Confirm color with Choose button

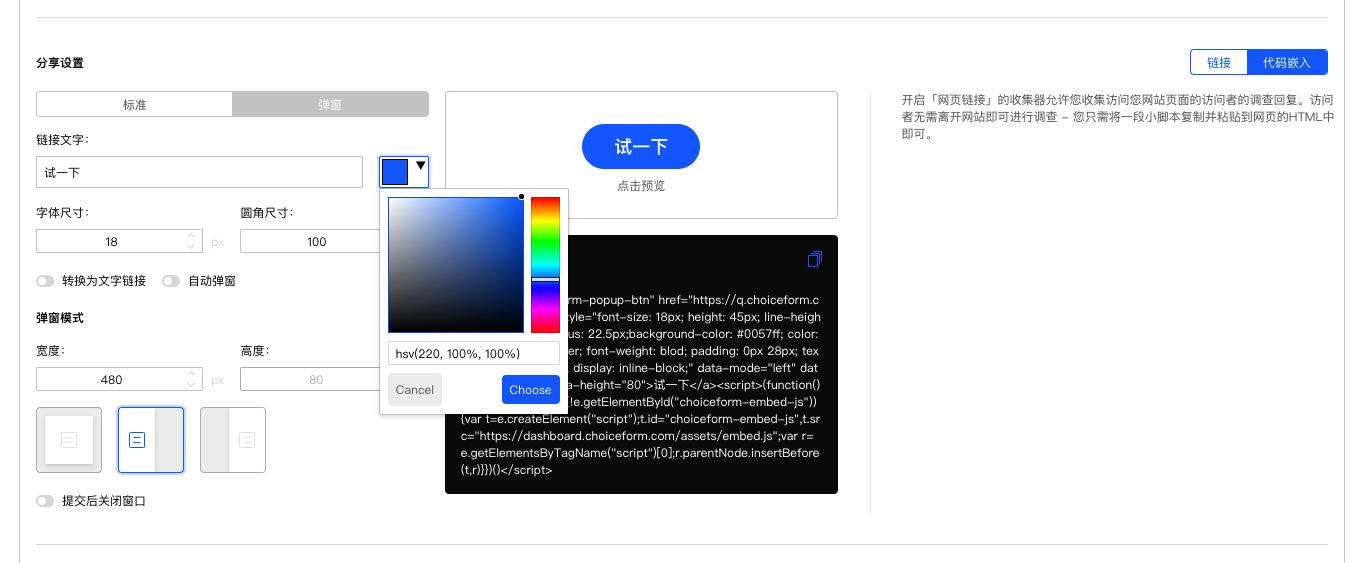point(530,390)
